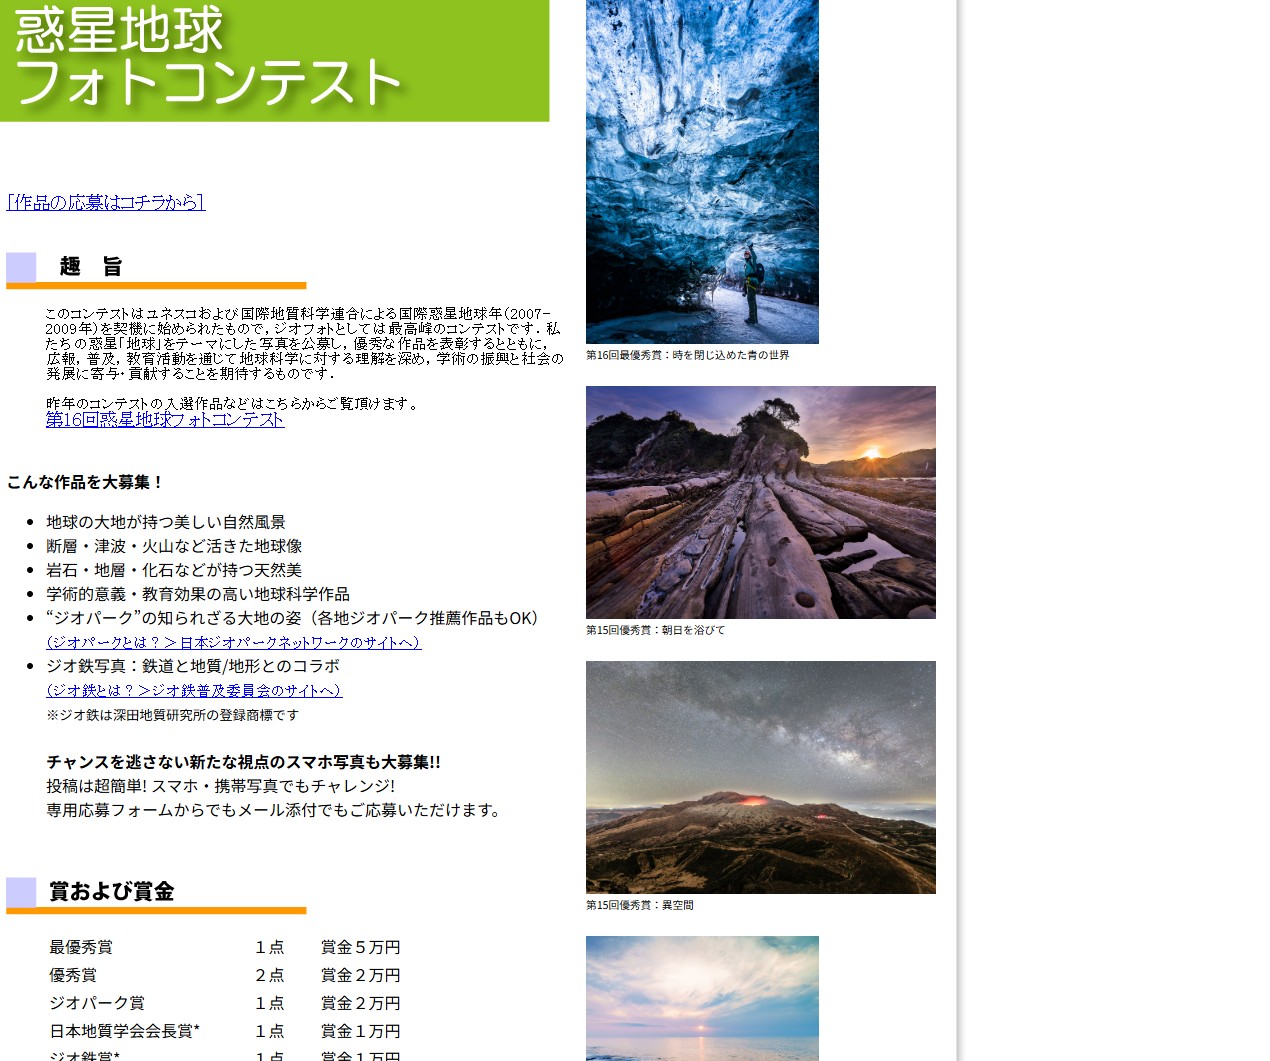Click the 趣旨 section heading text

click(91, 267)
